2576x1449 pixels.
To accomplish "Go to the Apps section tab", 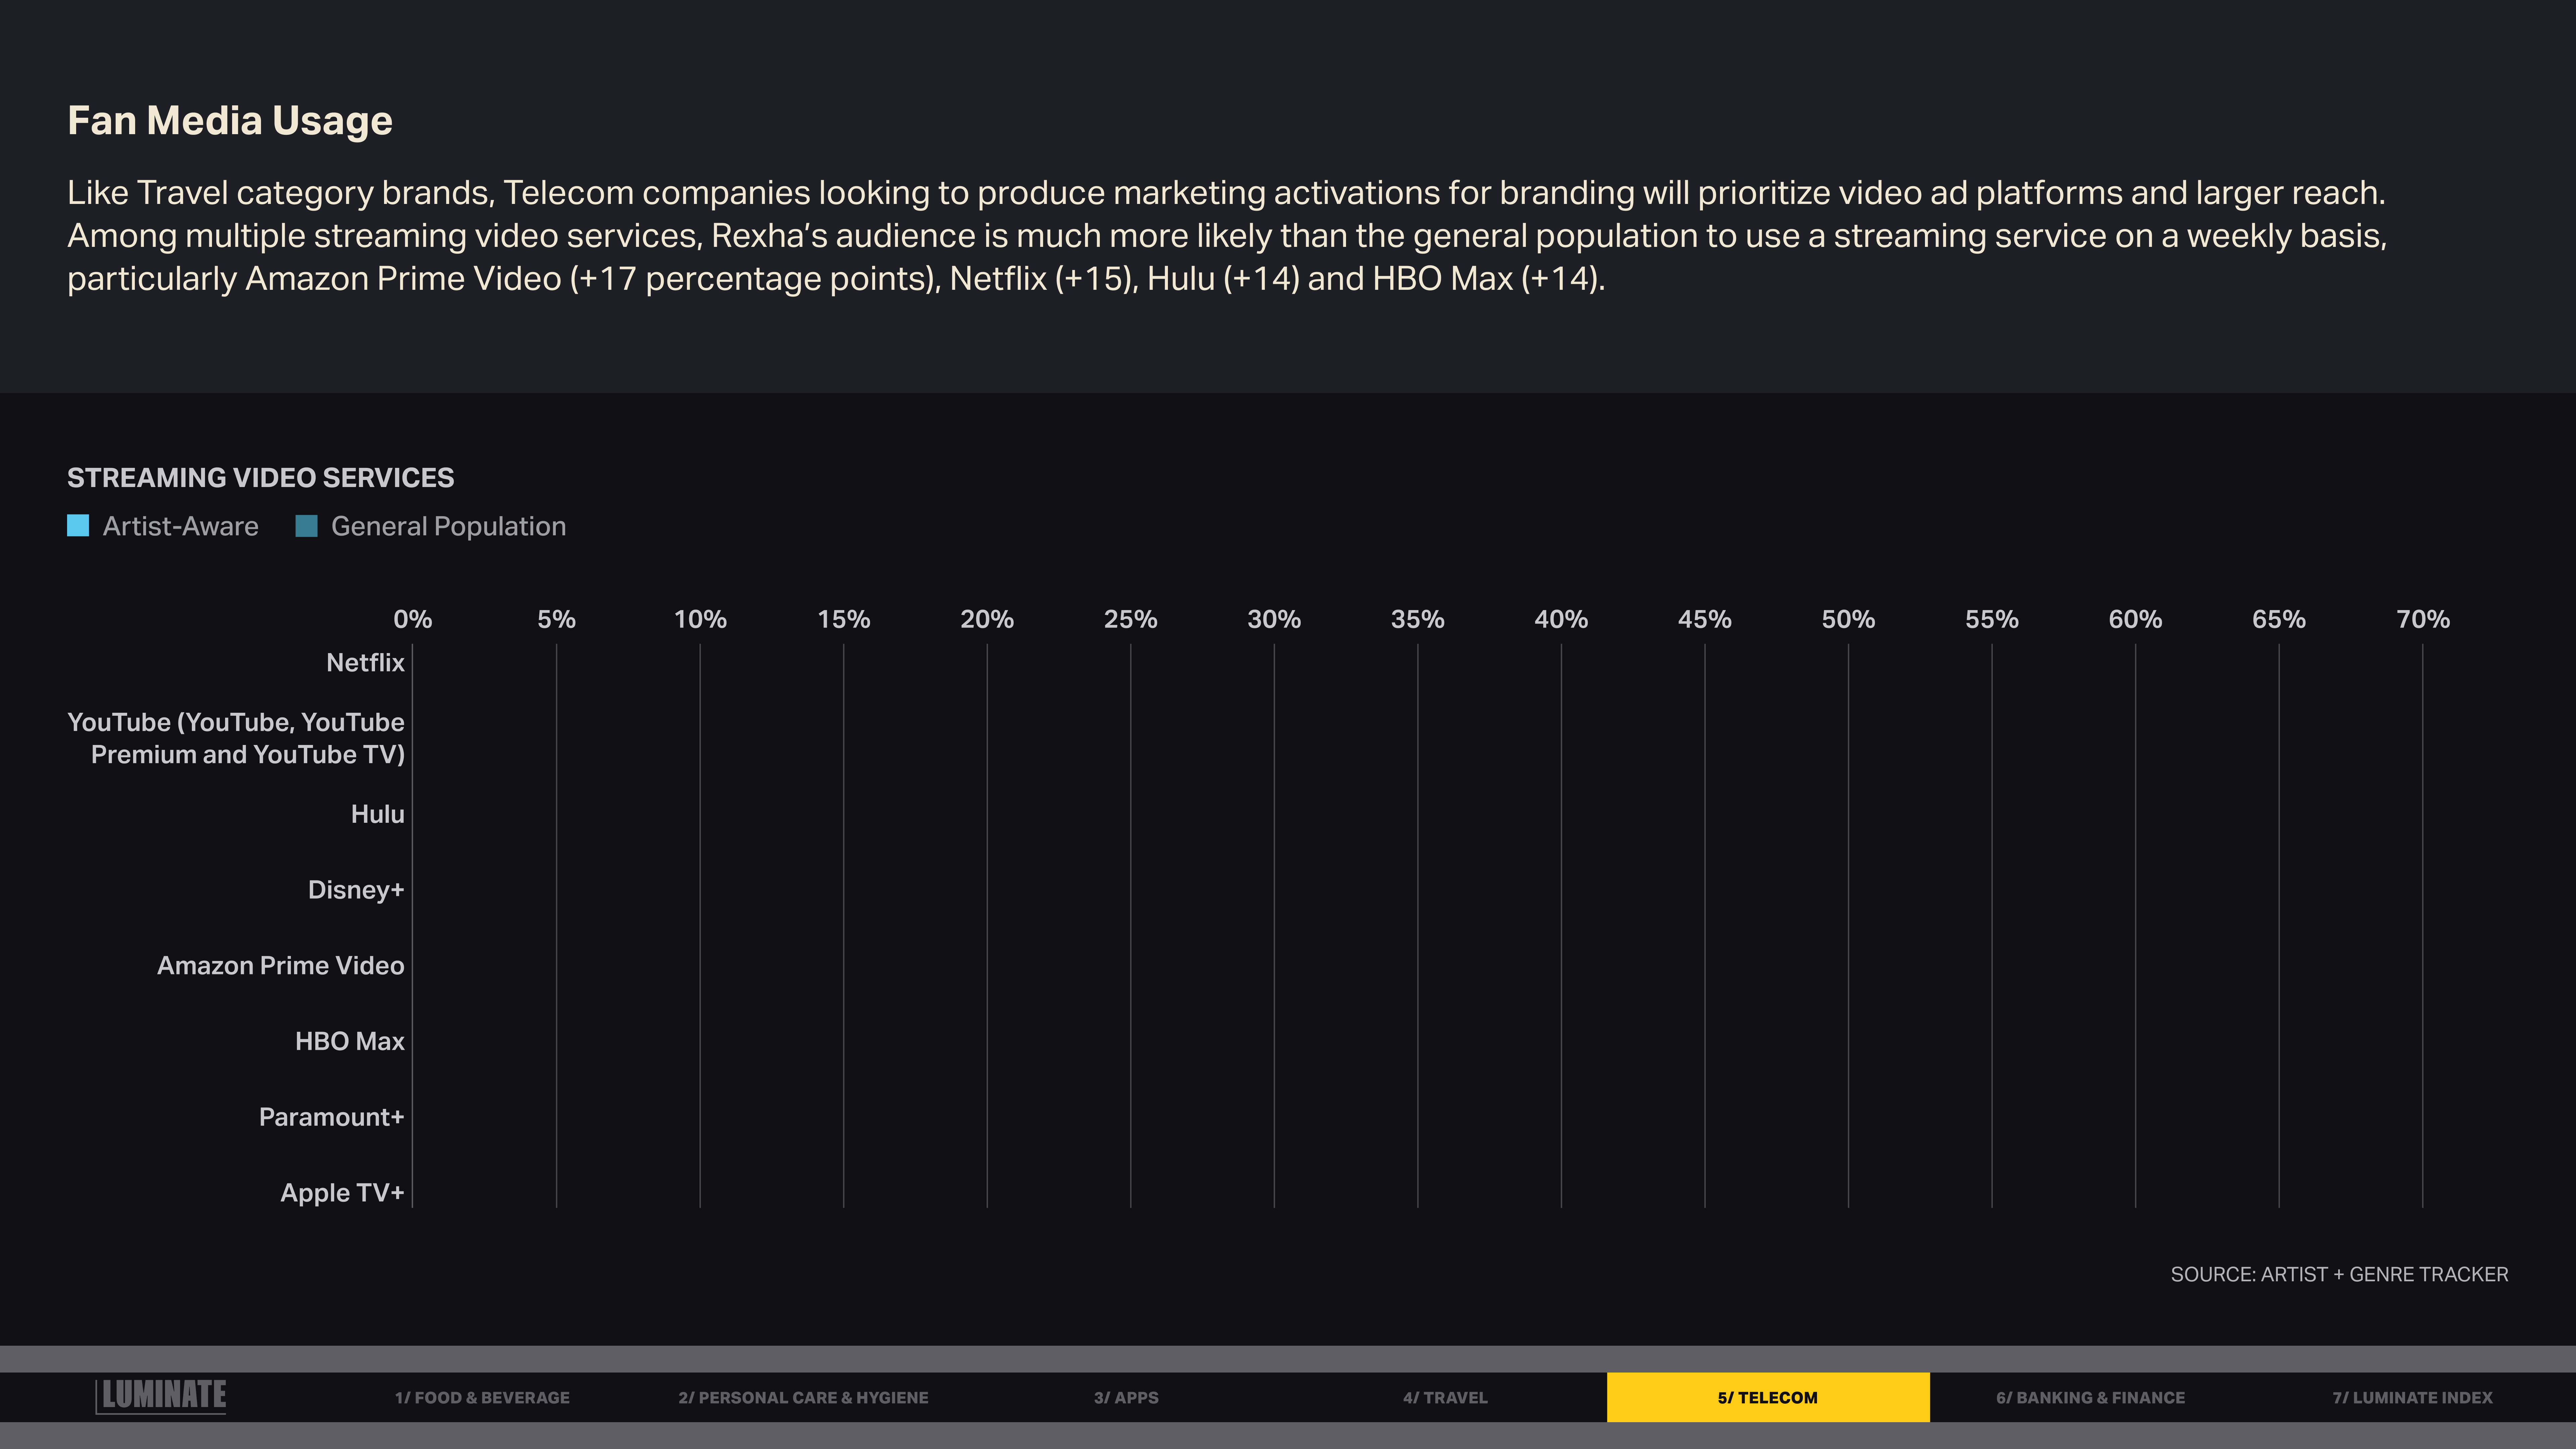I will point(1126,1397).
